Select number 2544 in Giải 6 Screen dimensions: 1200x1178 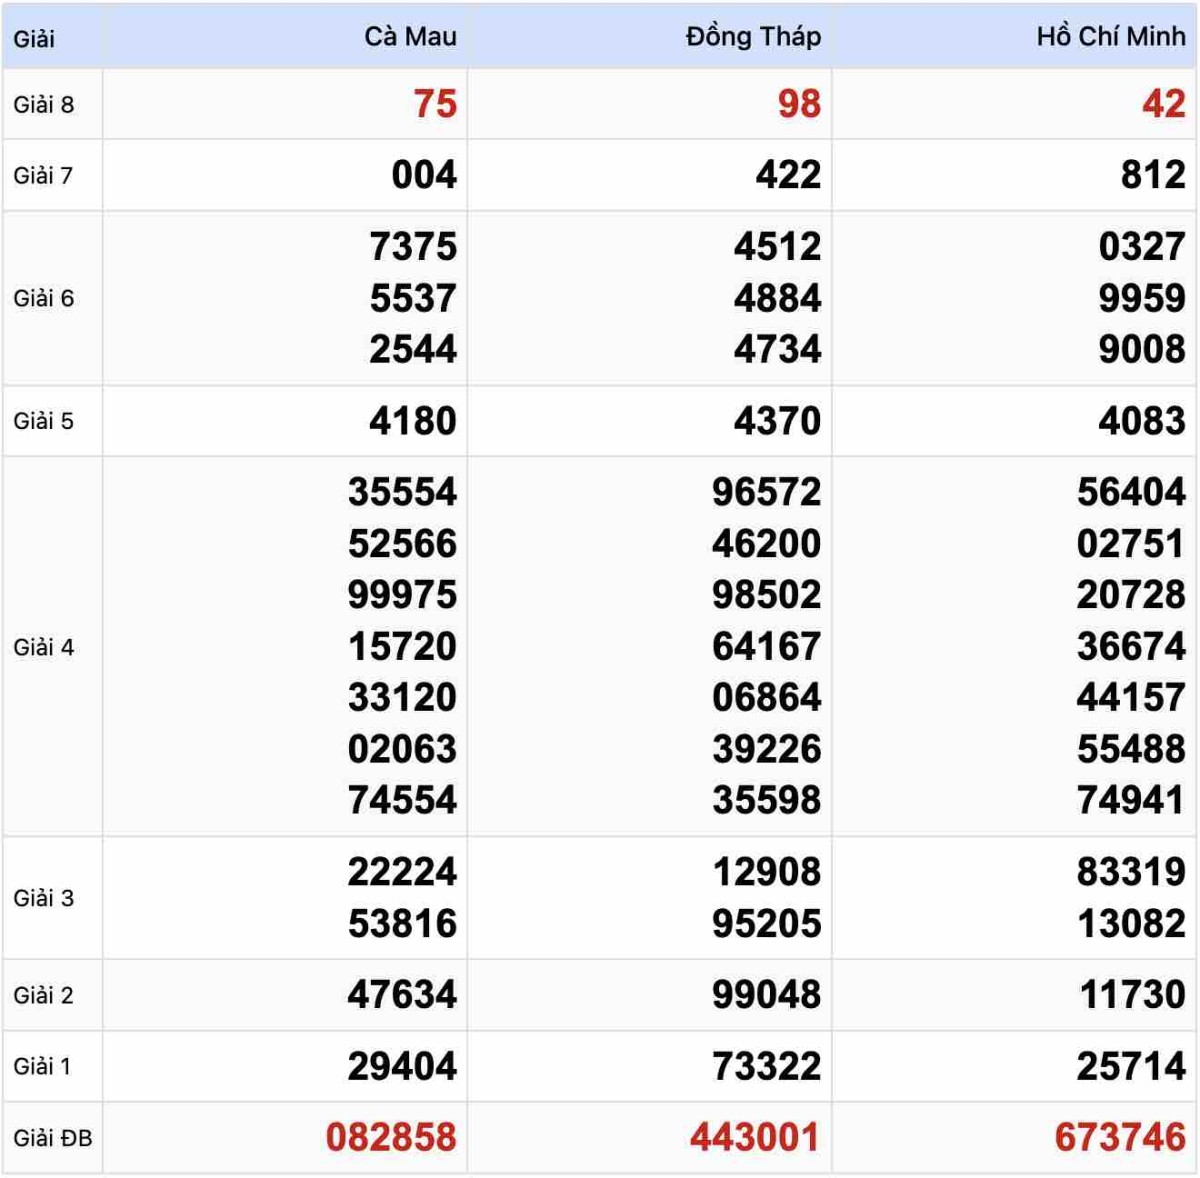(413, 349)
